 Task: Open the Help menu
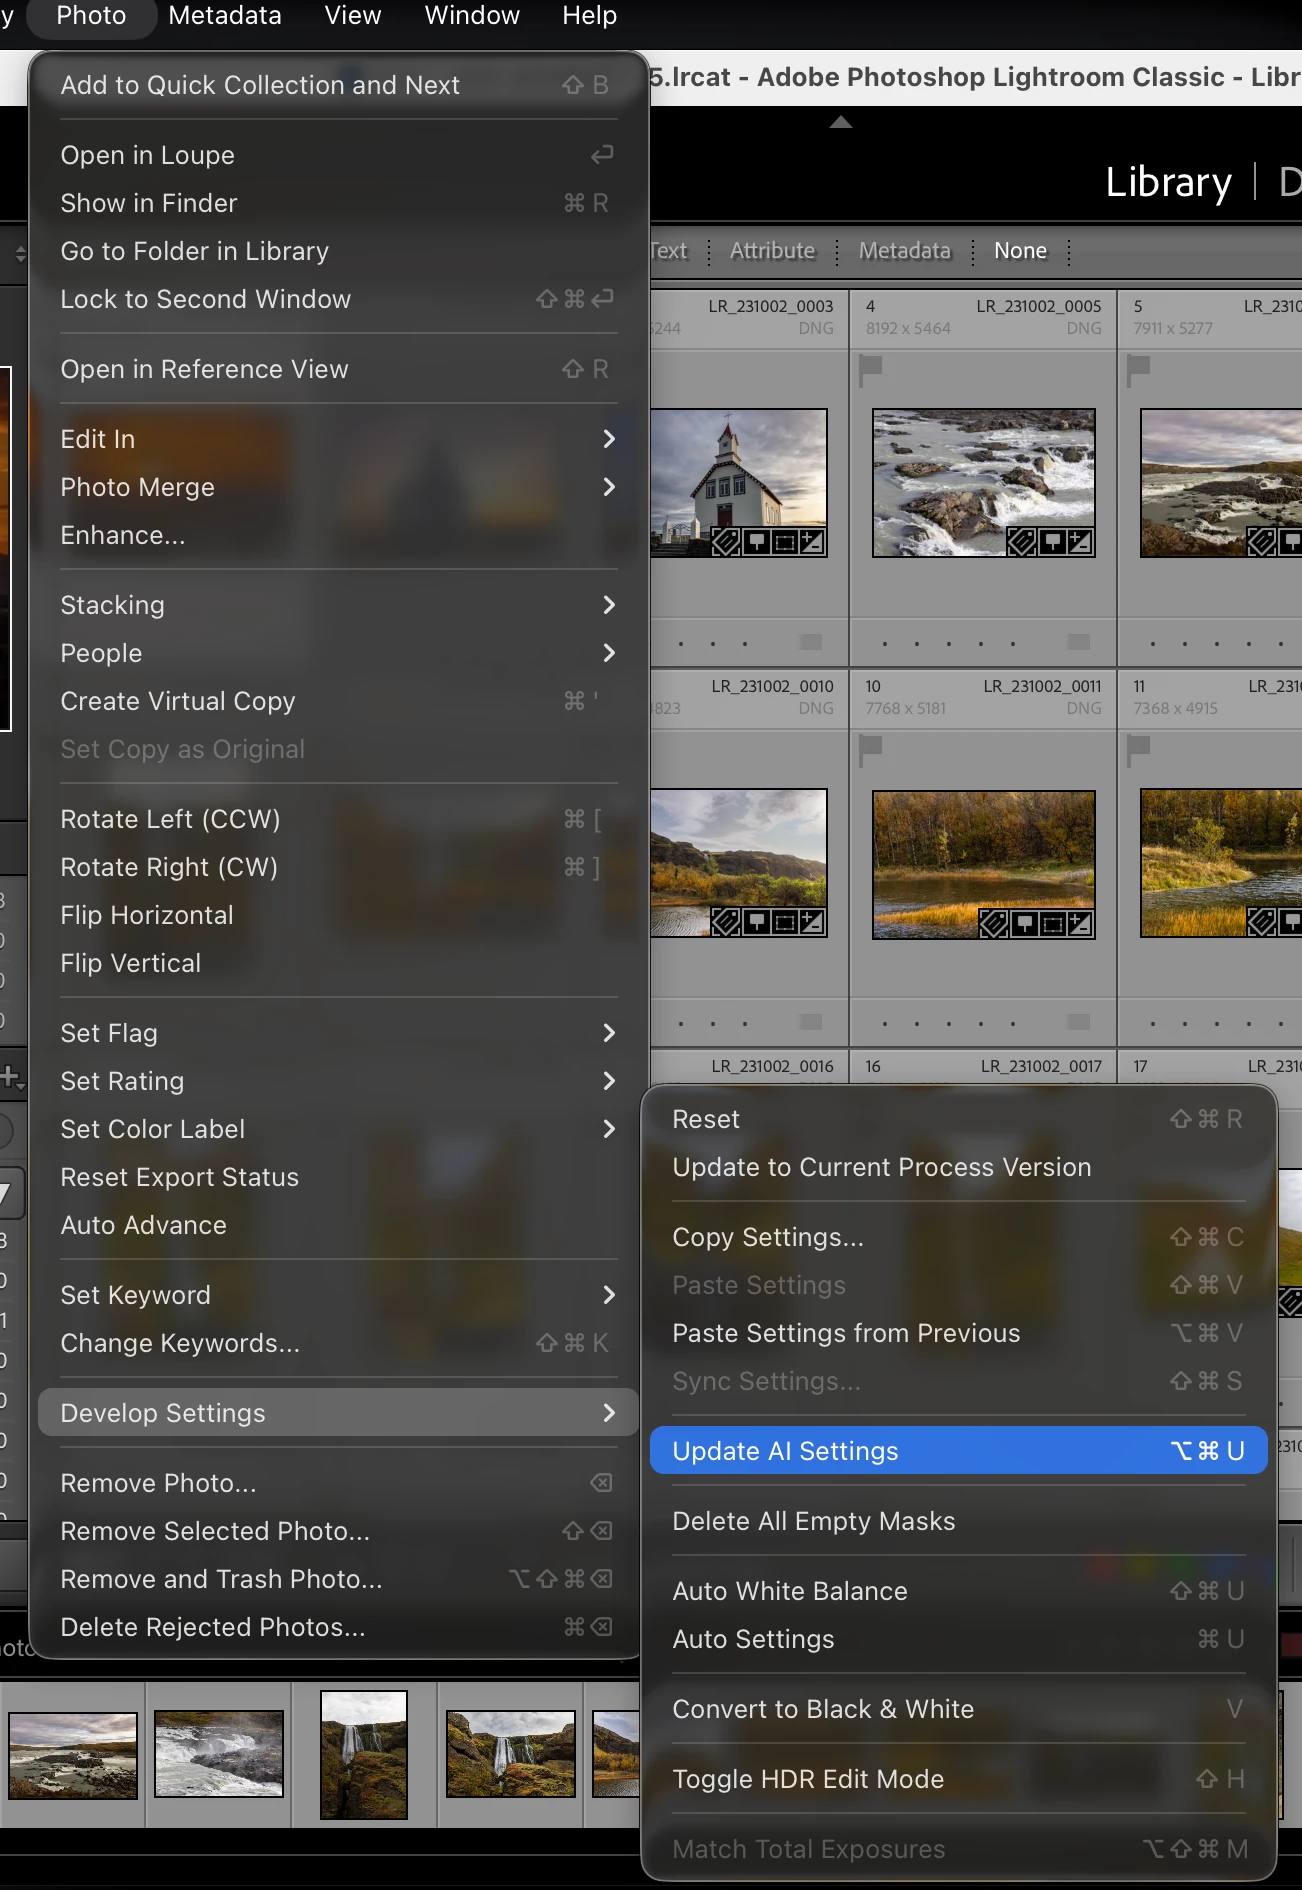pyautogui.click(x=589, y=16)
